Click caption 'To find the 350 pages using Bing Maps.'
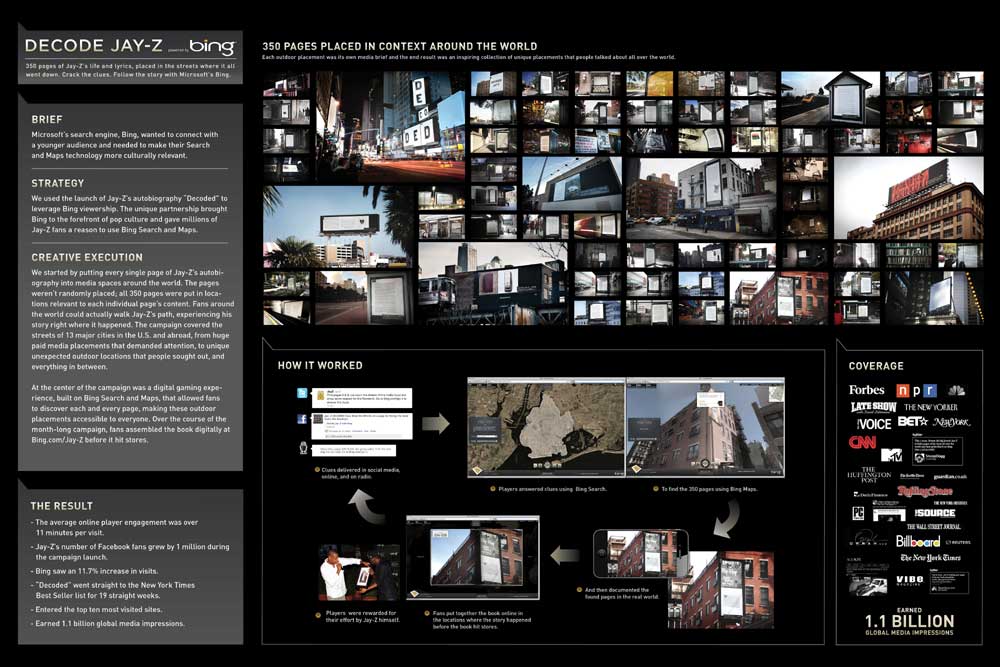This screenshot has height=667, width=1000. pyautogui.click(x=709, y=489)
